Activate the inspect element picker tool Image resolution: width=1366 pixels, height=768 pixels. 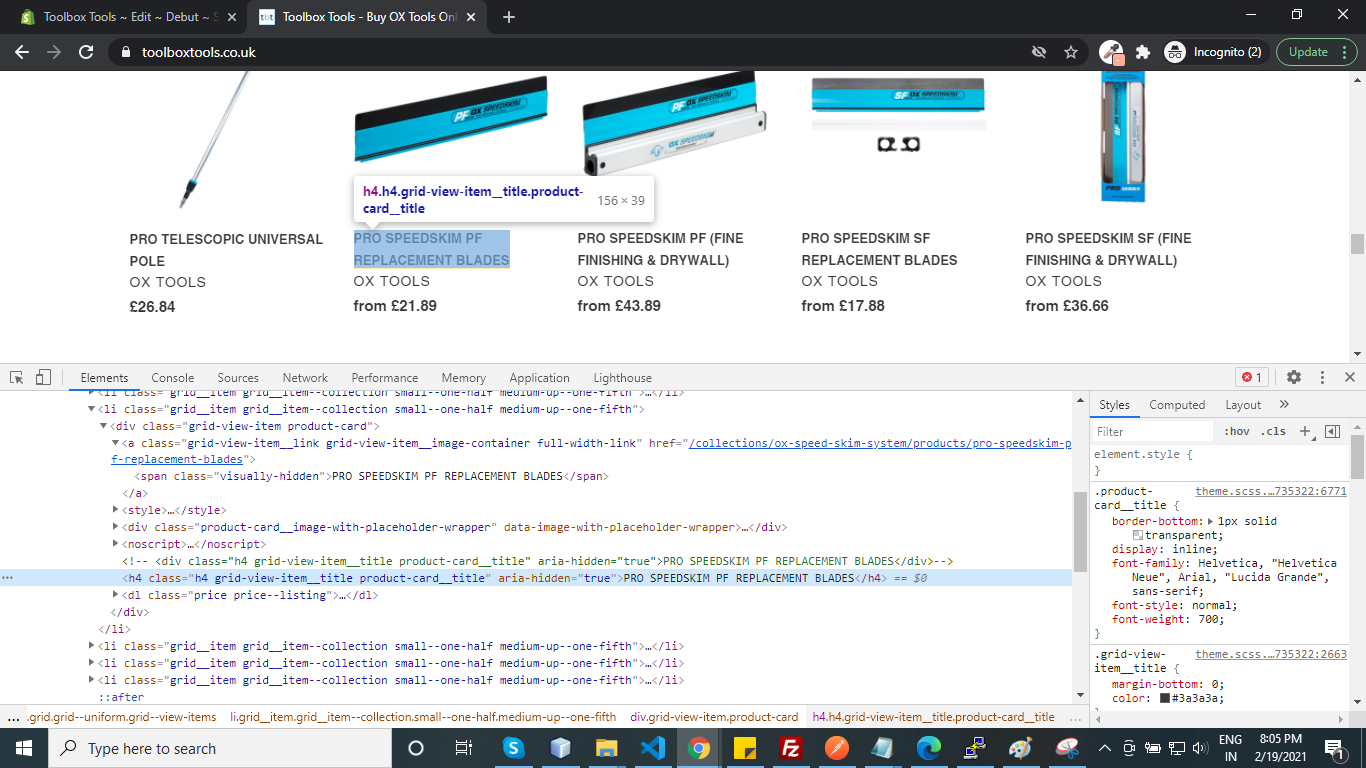(17, 377)
